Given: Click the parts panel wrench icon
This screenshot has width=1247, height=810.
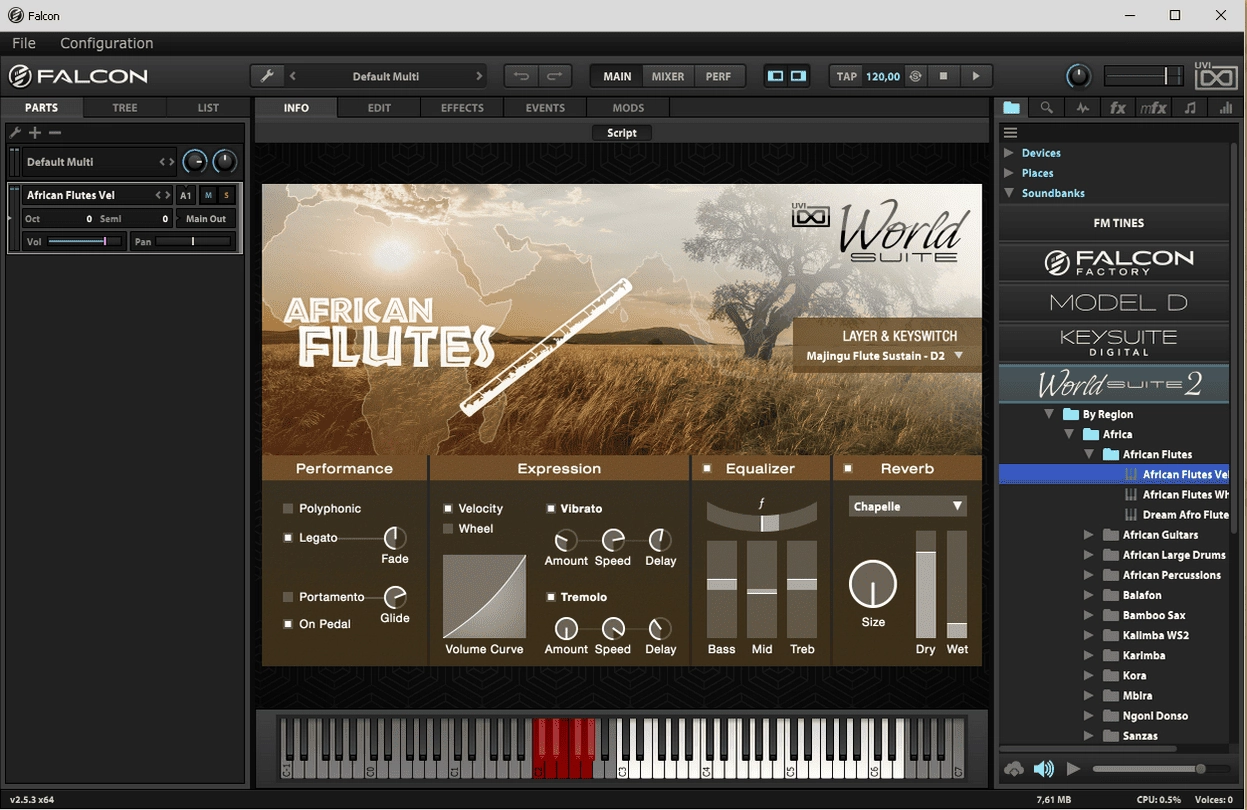Looking at the screenshot, I should (x=15, y=132).
